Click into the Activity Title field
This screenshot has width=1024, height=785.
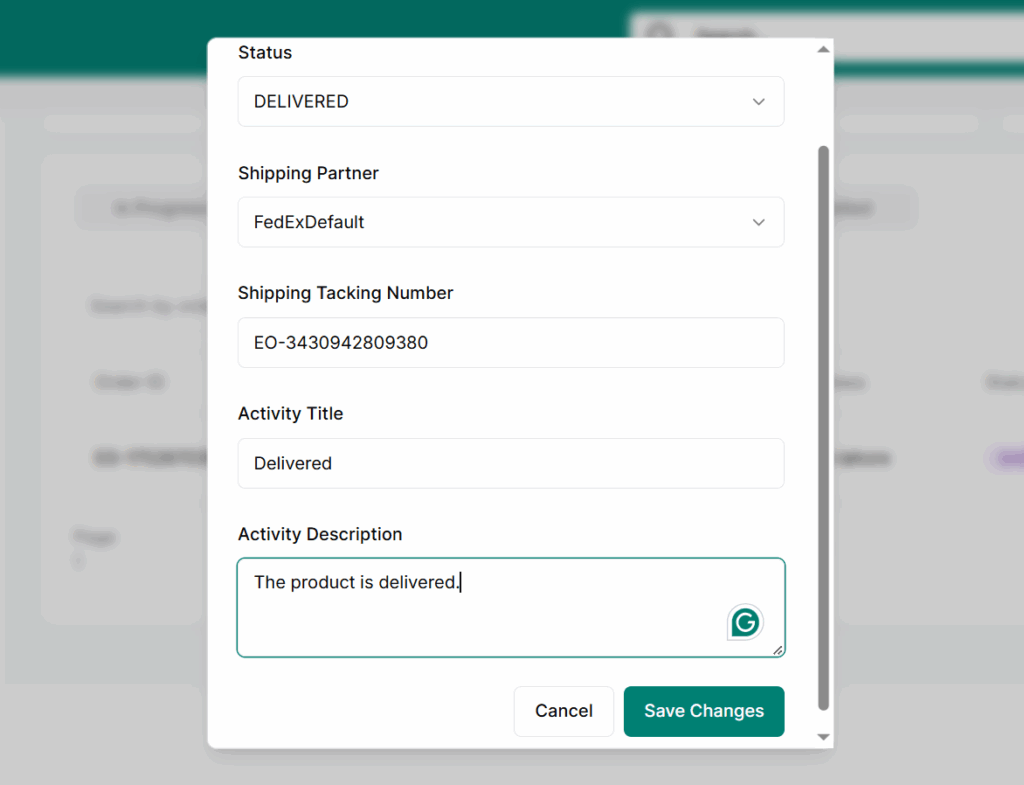click(510, 463)
